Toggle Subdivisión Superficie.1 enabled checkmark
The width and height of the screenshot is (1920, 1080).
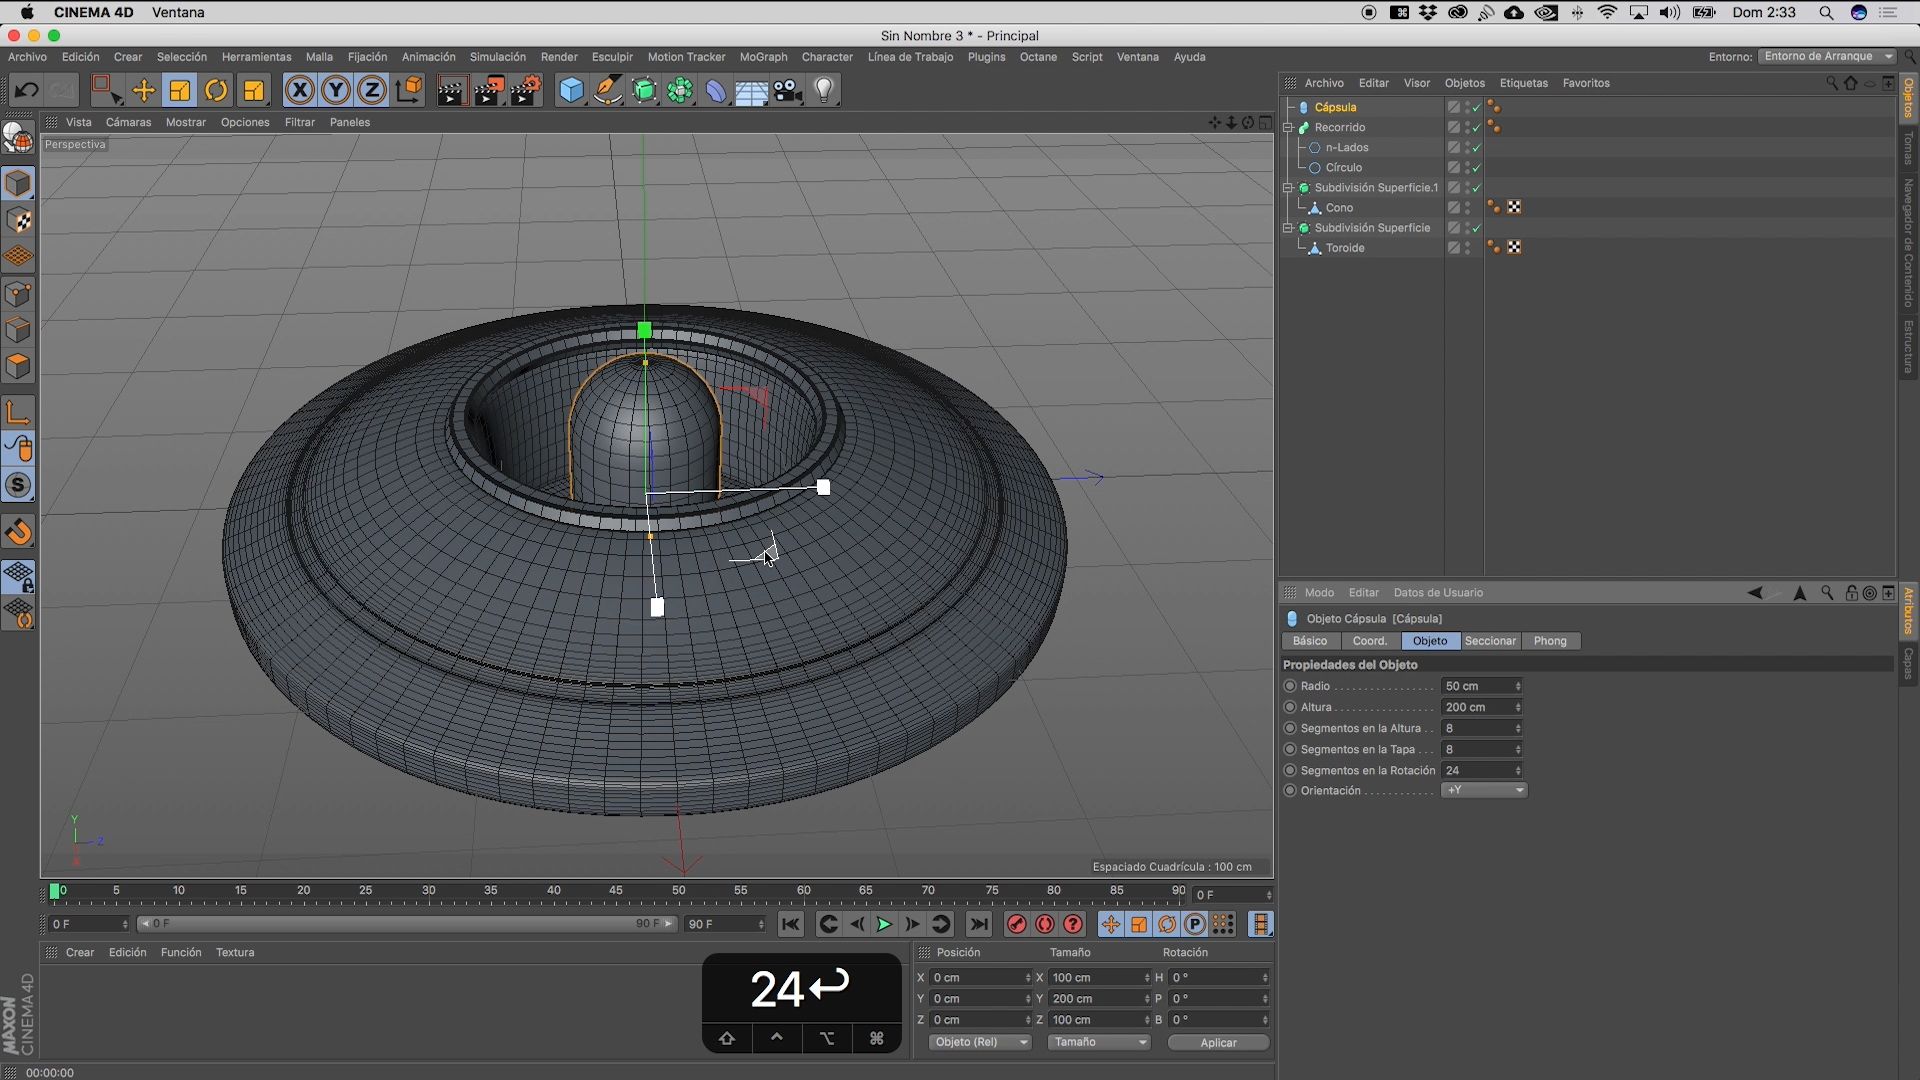tap(1476, 187)
